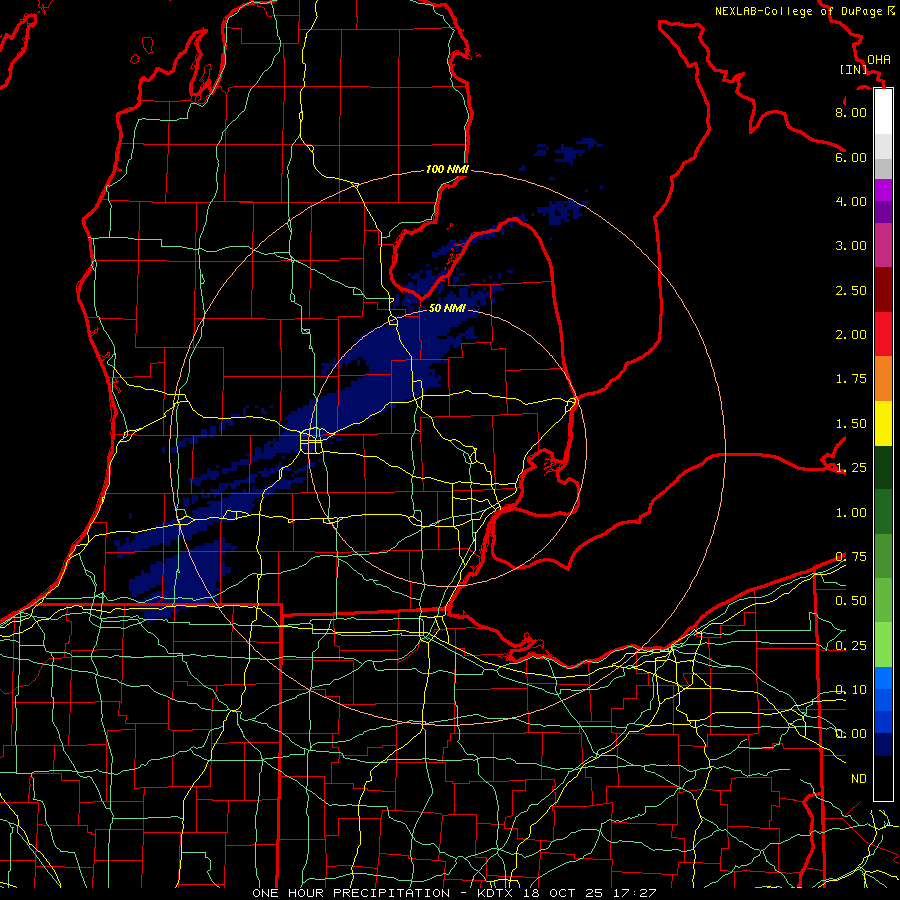The height and width of the screenshot is (900, 900).
Task: Click the 0.00 legend value
Action: (850, 734)
